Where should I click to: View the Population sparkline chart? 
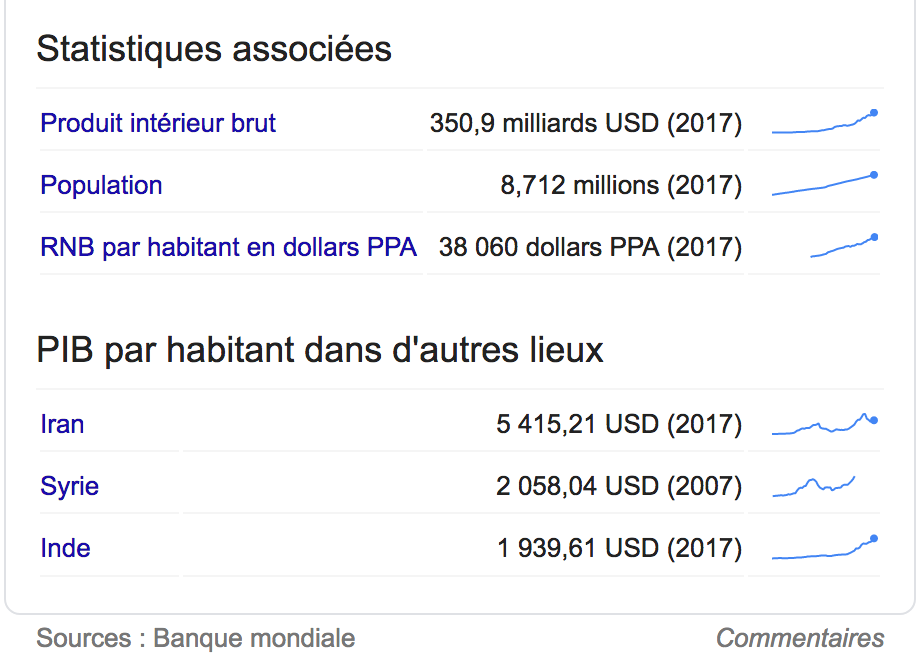click(825, 184)
